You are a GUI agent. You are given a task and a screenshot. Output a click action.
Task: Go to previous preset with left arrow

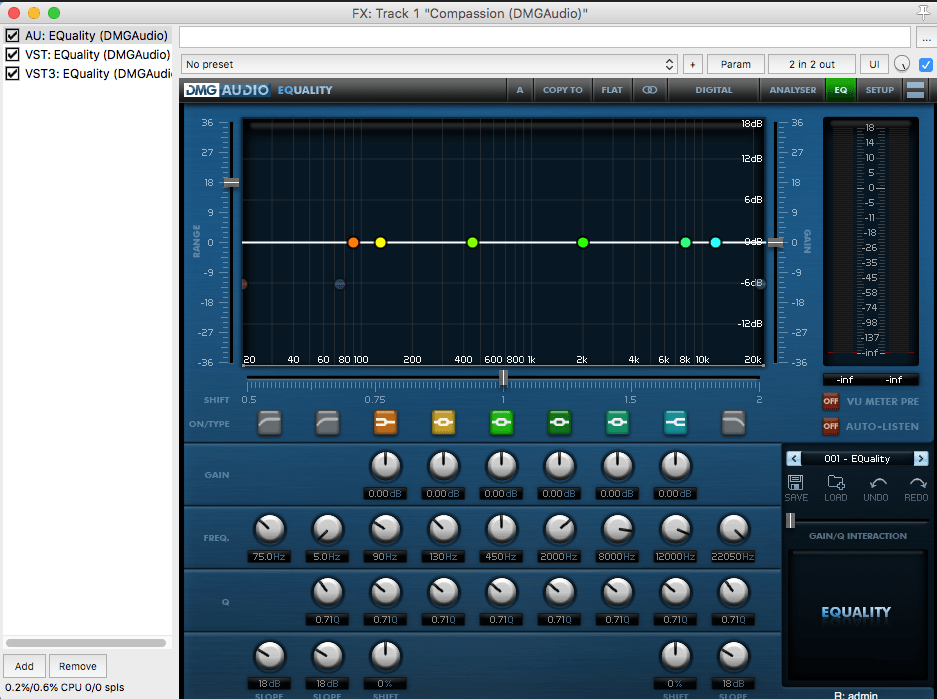coord(794,458)
